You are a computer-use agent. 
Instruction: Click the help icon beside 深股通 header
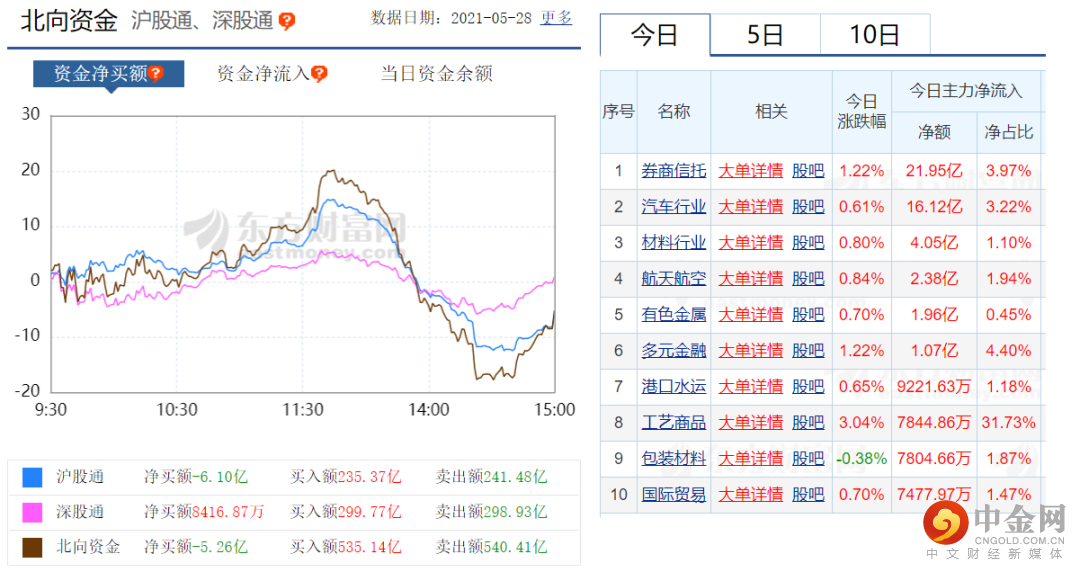coord(287,21)
